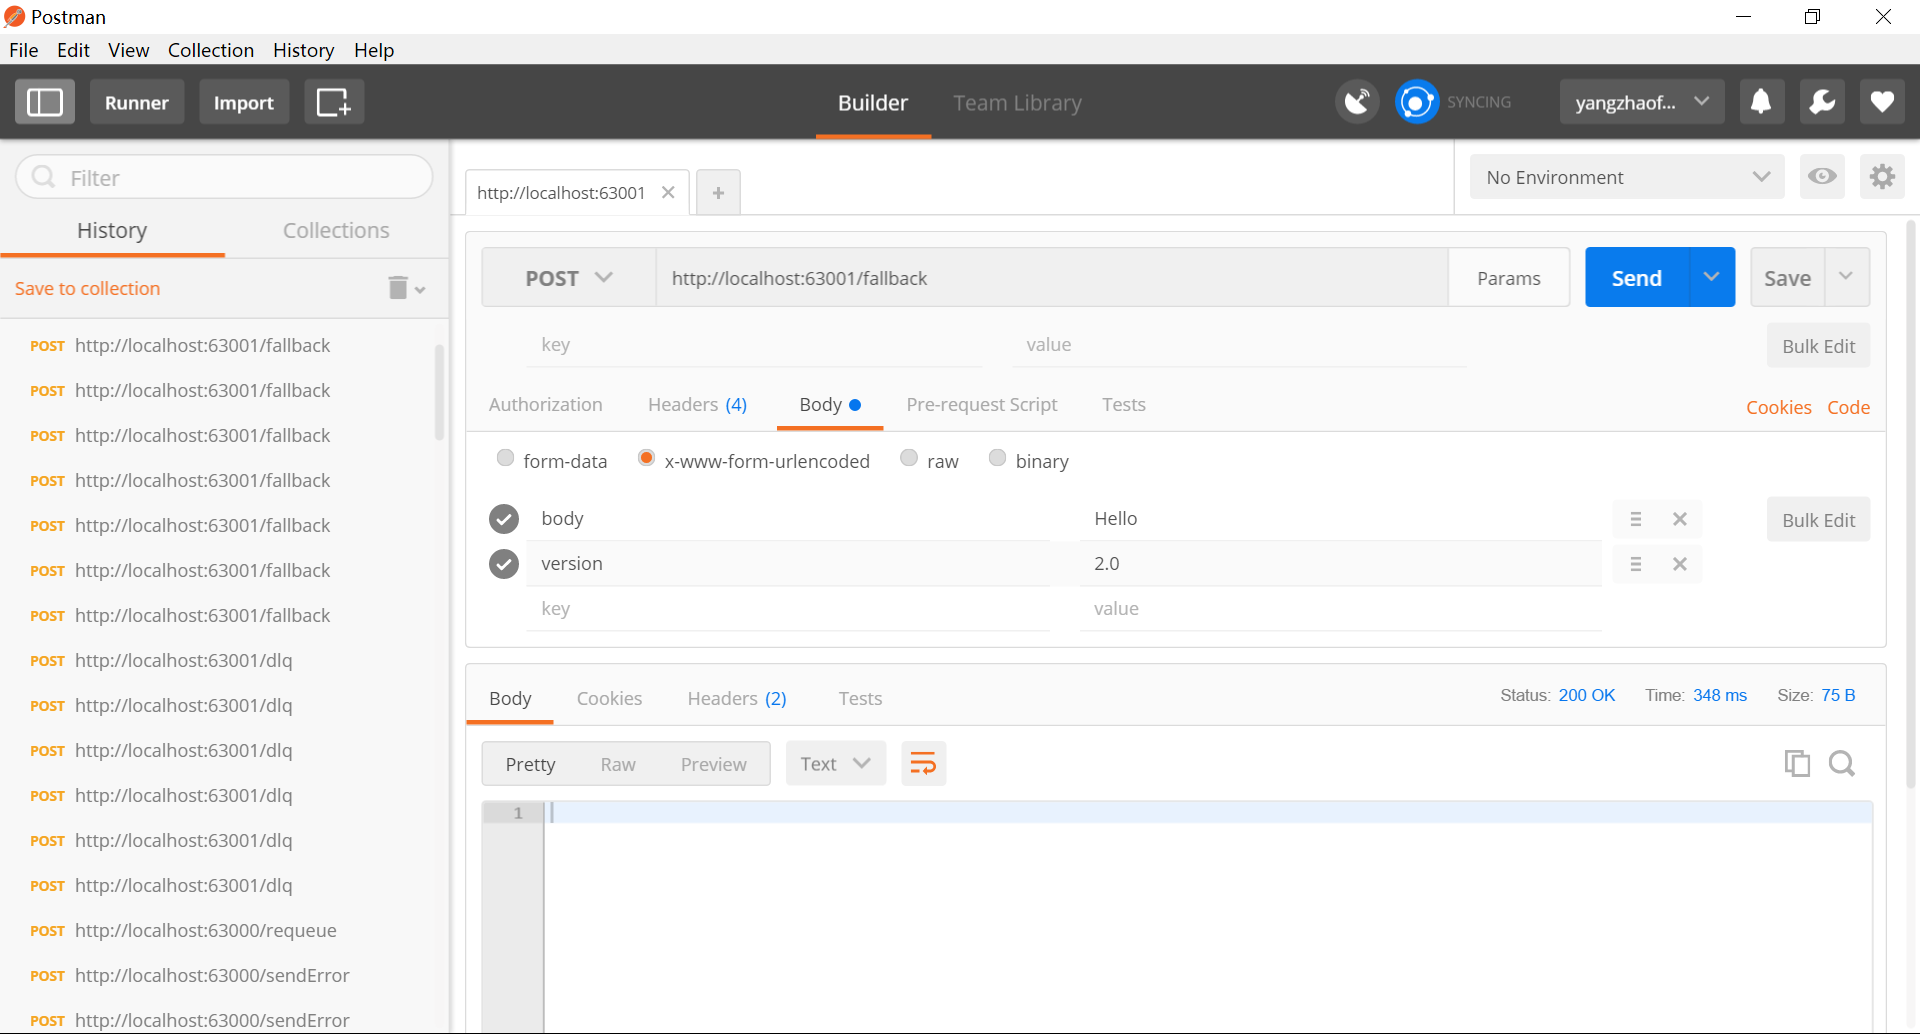
Task: Open the File menu
Action: pyautogui.click(x=23, y=50)
